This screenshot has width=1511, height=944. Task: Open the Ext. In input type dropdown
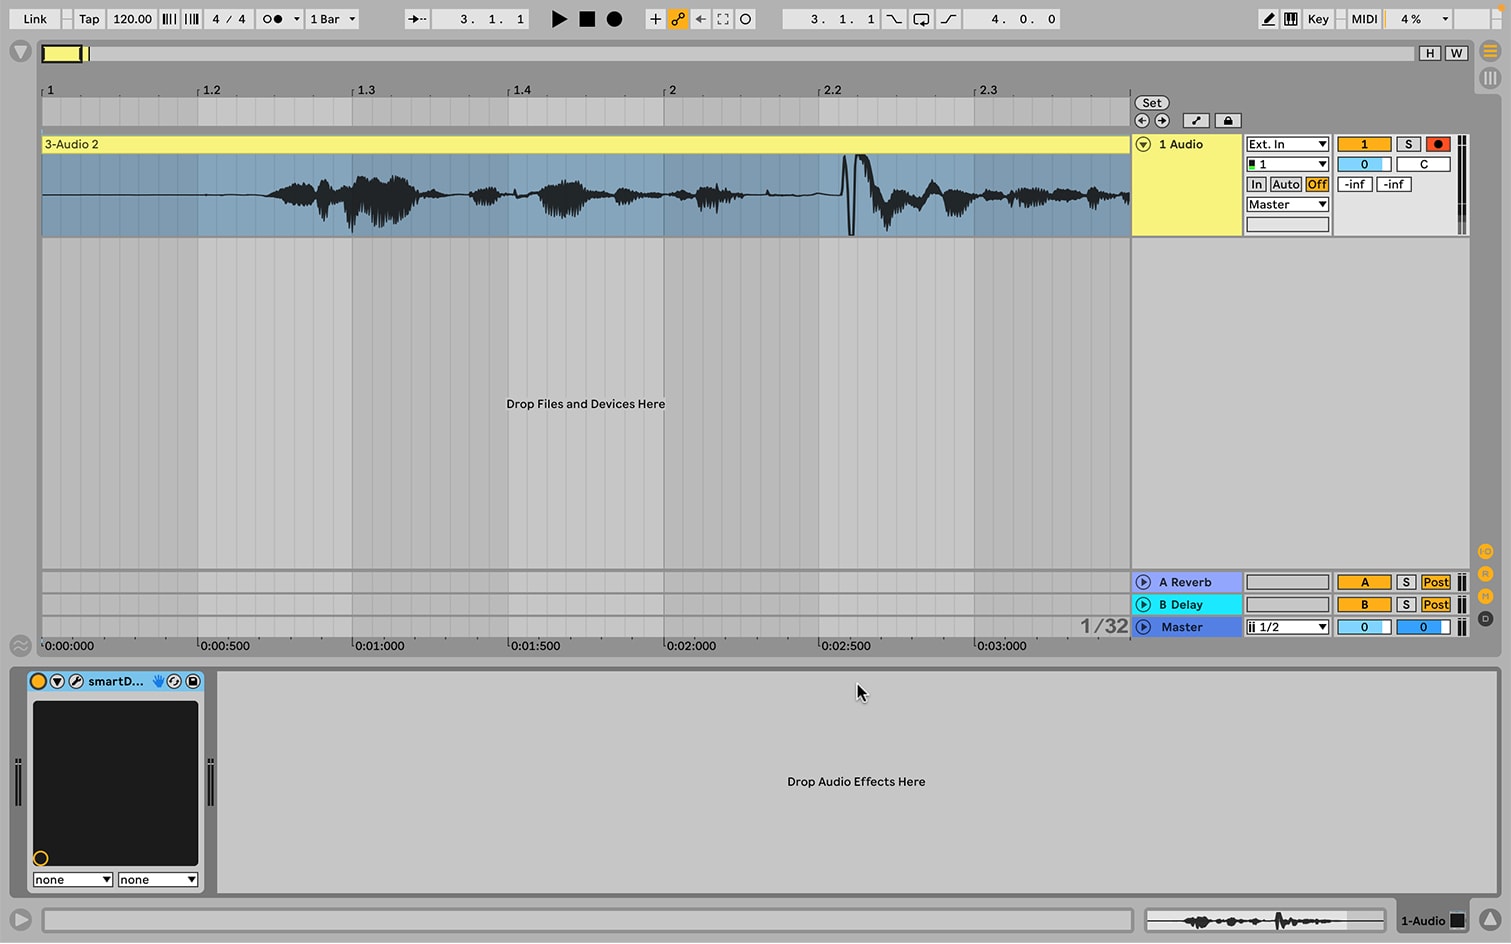click(x=1287, y=145)
